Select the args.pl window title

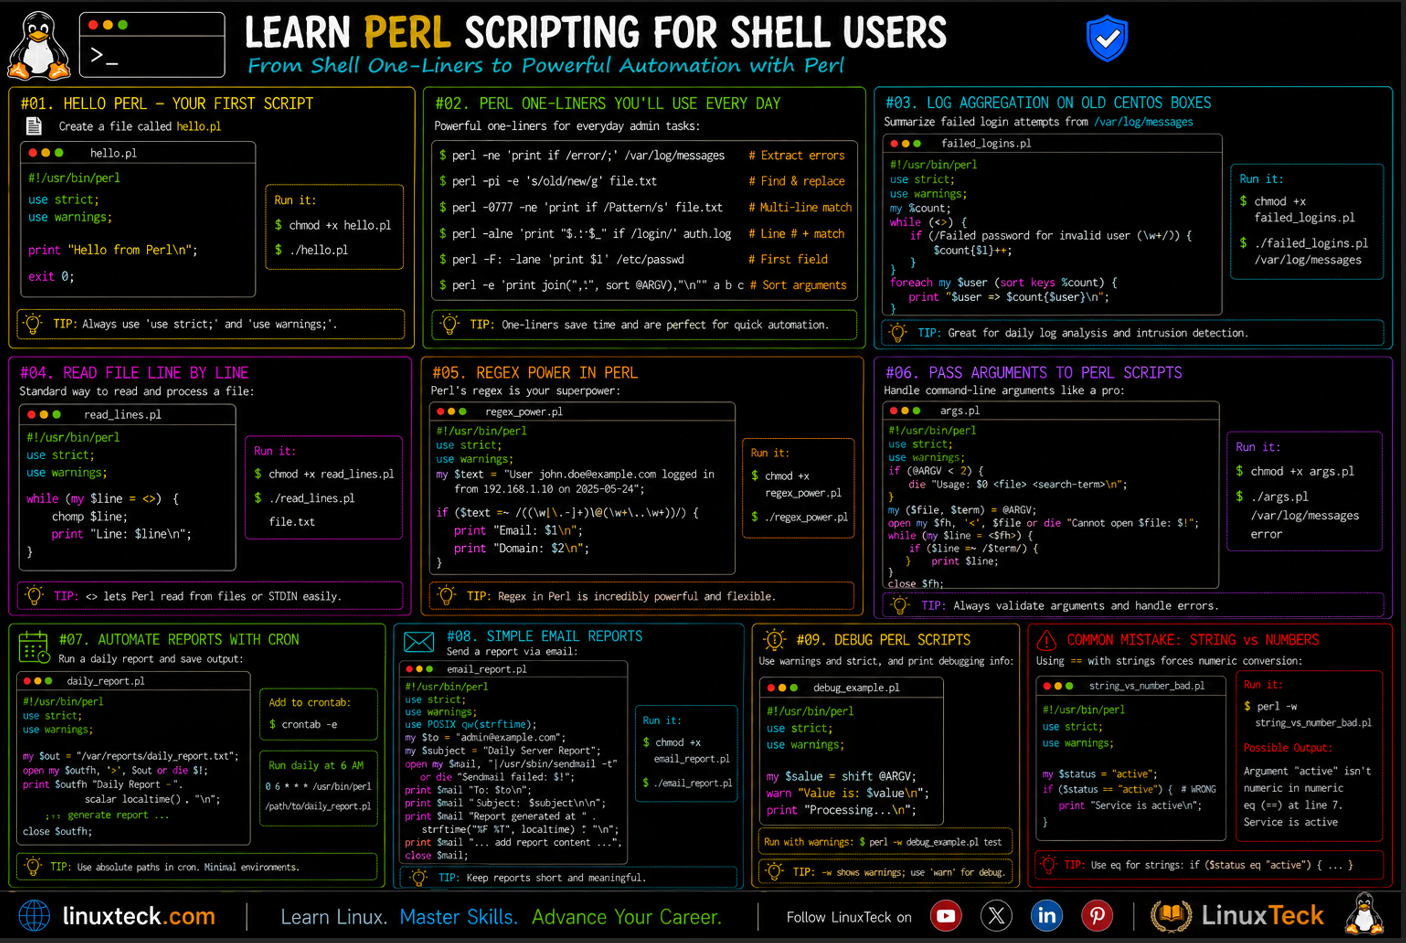(x=959, y=410)
